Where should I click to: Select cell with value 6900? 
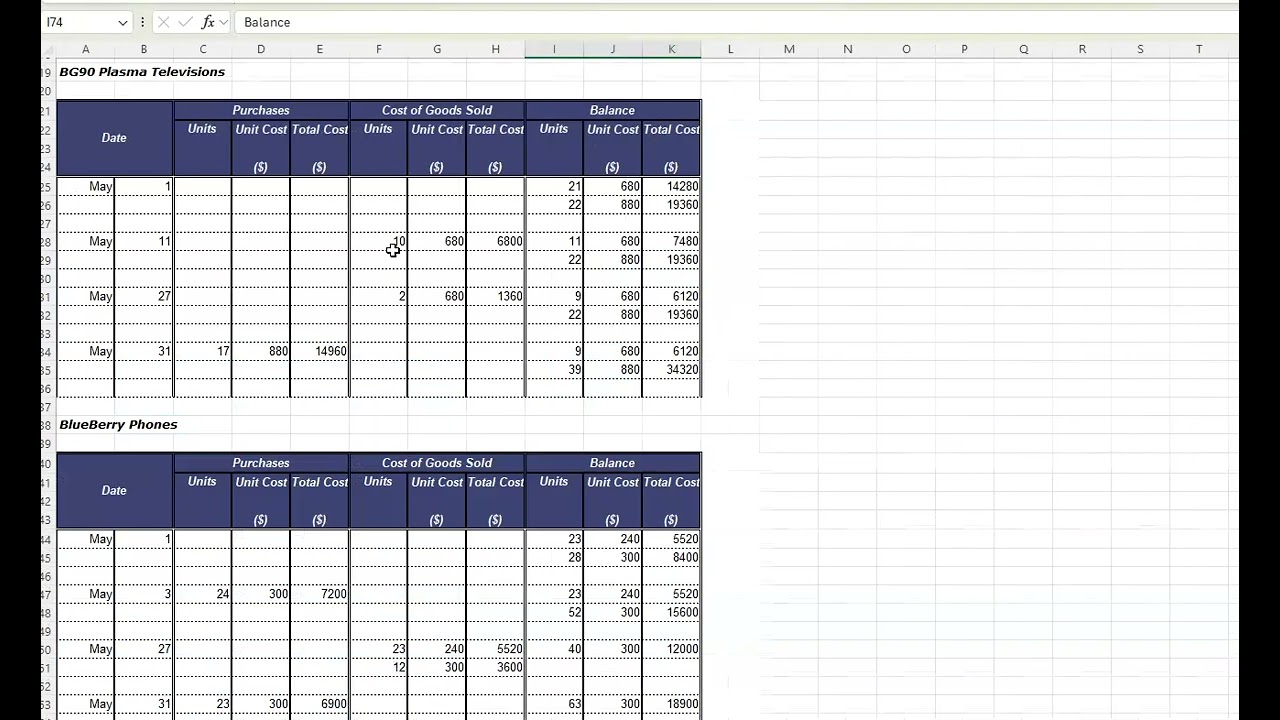[x=320, y=705]
